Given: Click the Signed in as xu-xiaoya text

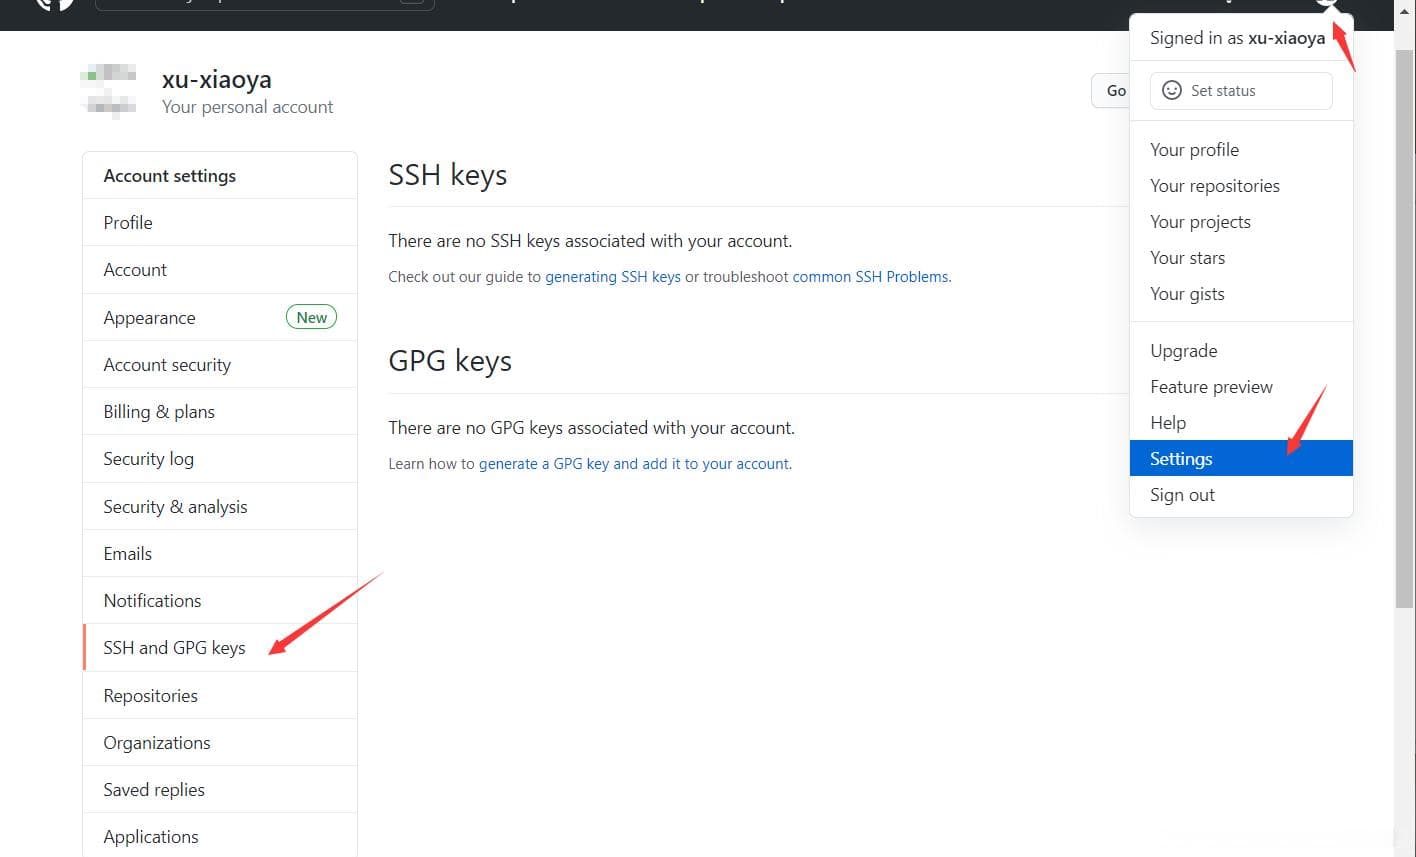Looking at the screenshot, I should (1237, 38).
